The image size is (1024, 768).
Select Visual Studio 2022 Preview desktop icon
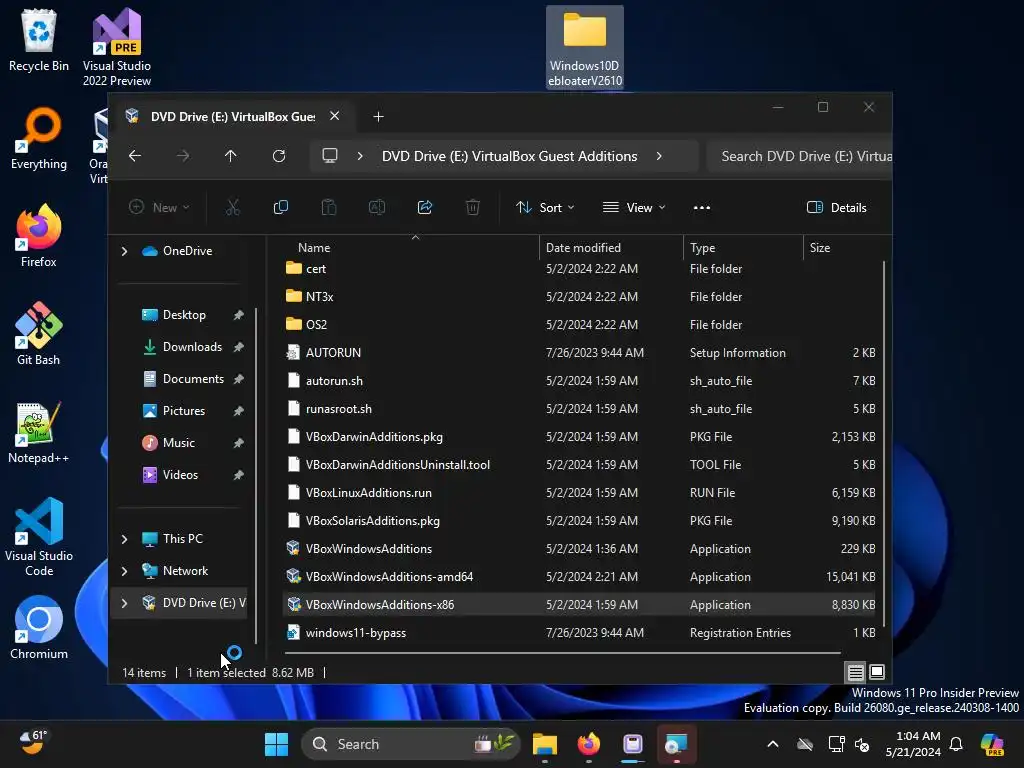point(117,48)
